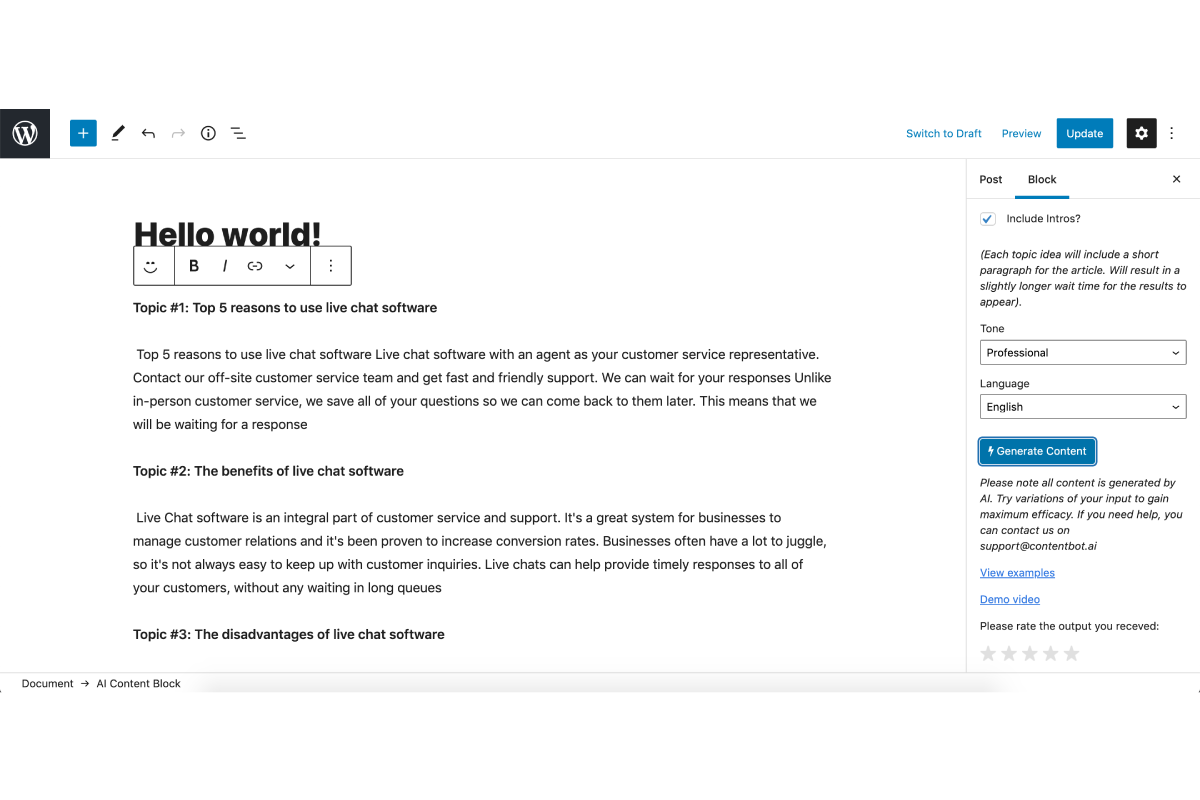Viewport: 1200px width, 800px height.
Task: Open the document details info icon
Action: pyautogui.click(x=208, y=133)
